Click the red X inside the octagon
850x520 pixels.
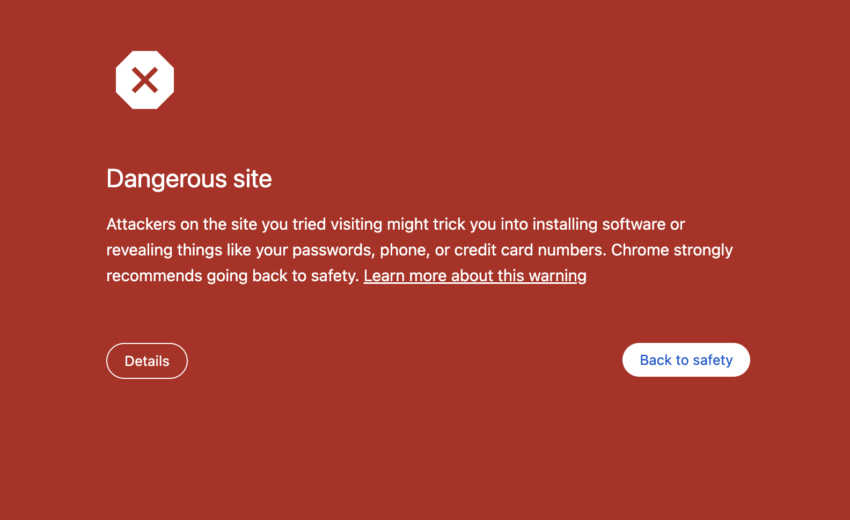coord(145,80)
